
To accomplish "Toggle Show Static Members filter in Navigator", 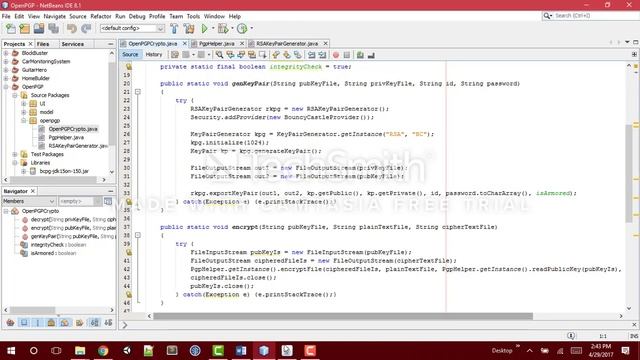I will point(38,322).
